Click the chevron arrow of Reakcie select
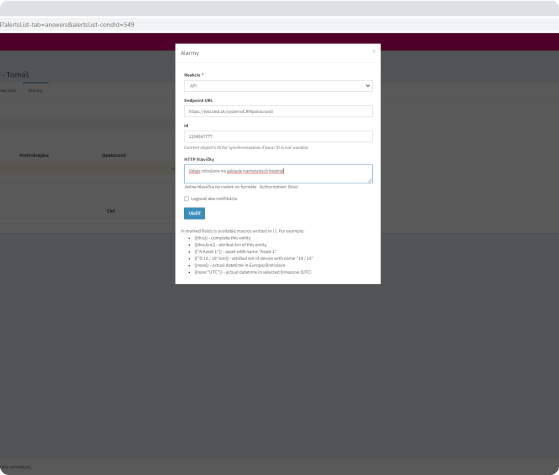 tap(368, 86)
